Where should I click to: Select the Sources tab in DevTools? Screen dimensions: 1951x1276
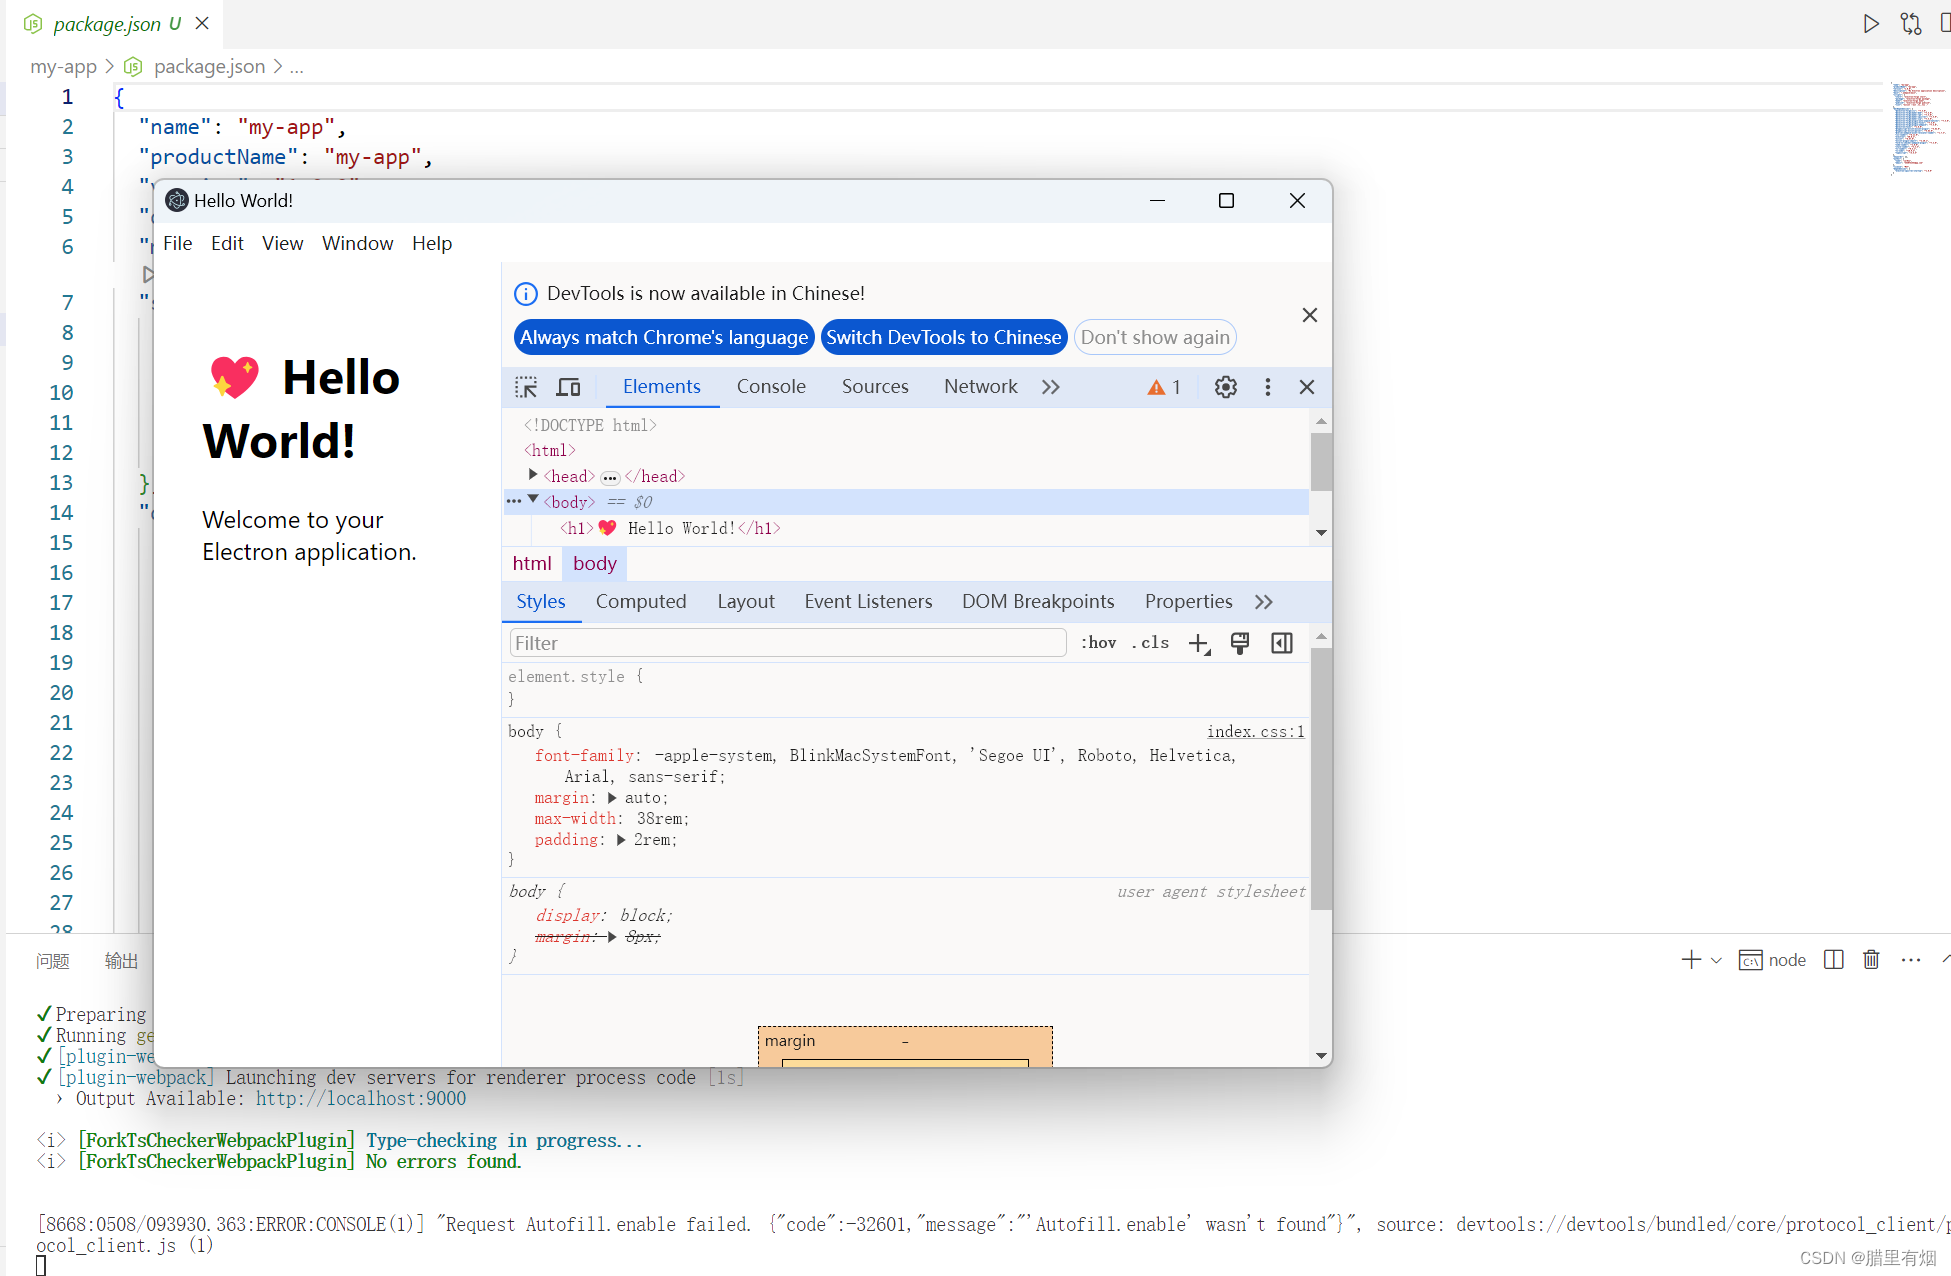(x=874, y=387)
